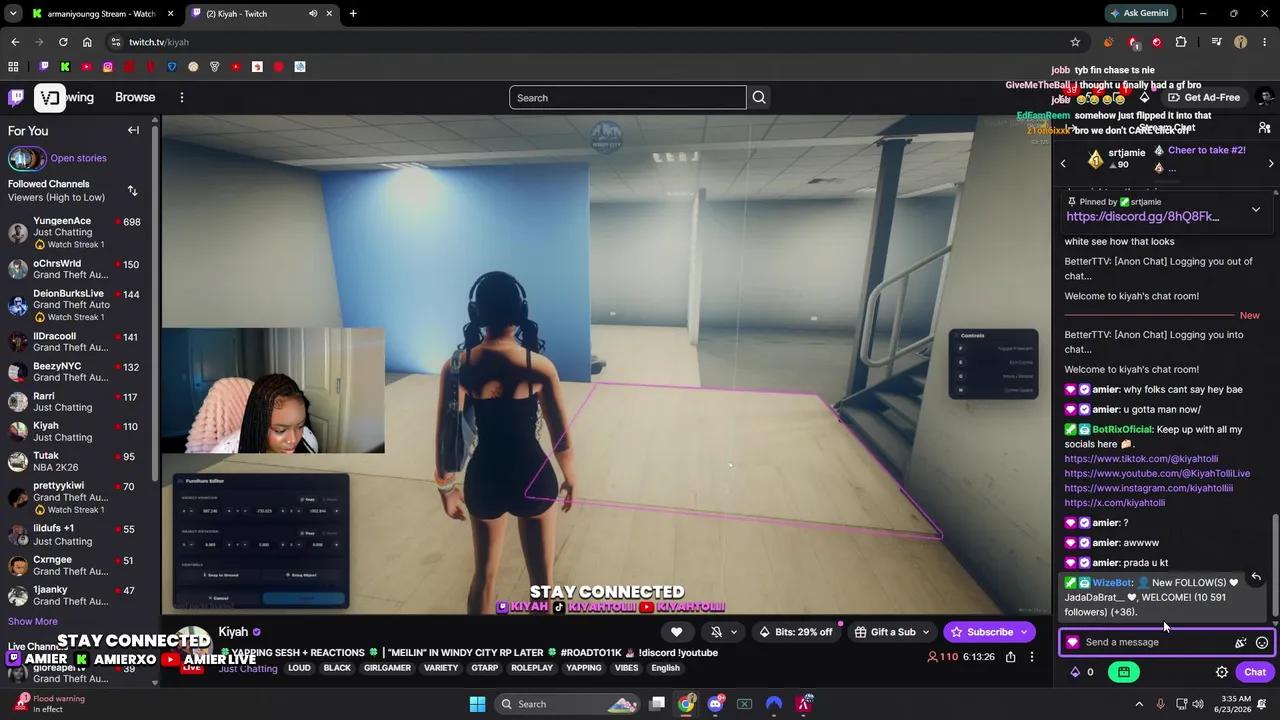Open the bookmarks apps grid icon
This screenshot has width=1280, height=720.
pyautogui.click(x=13, y=67)
